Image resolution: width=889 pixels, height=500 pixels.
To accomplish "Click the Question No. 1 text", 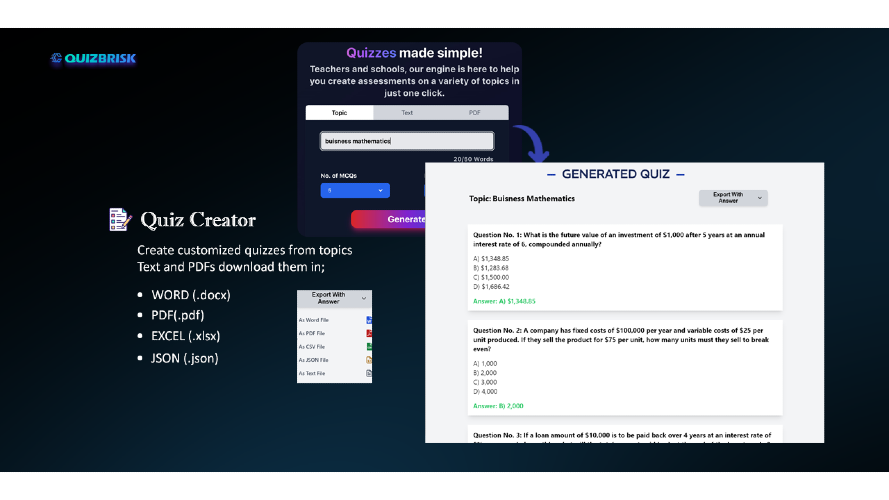I will coord(619,239).
